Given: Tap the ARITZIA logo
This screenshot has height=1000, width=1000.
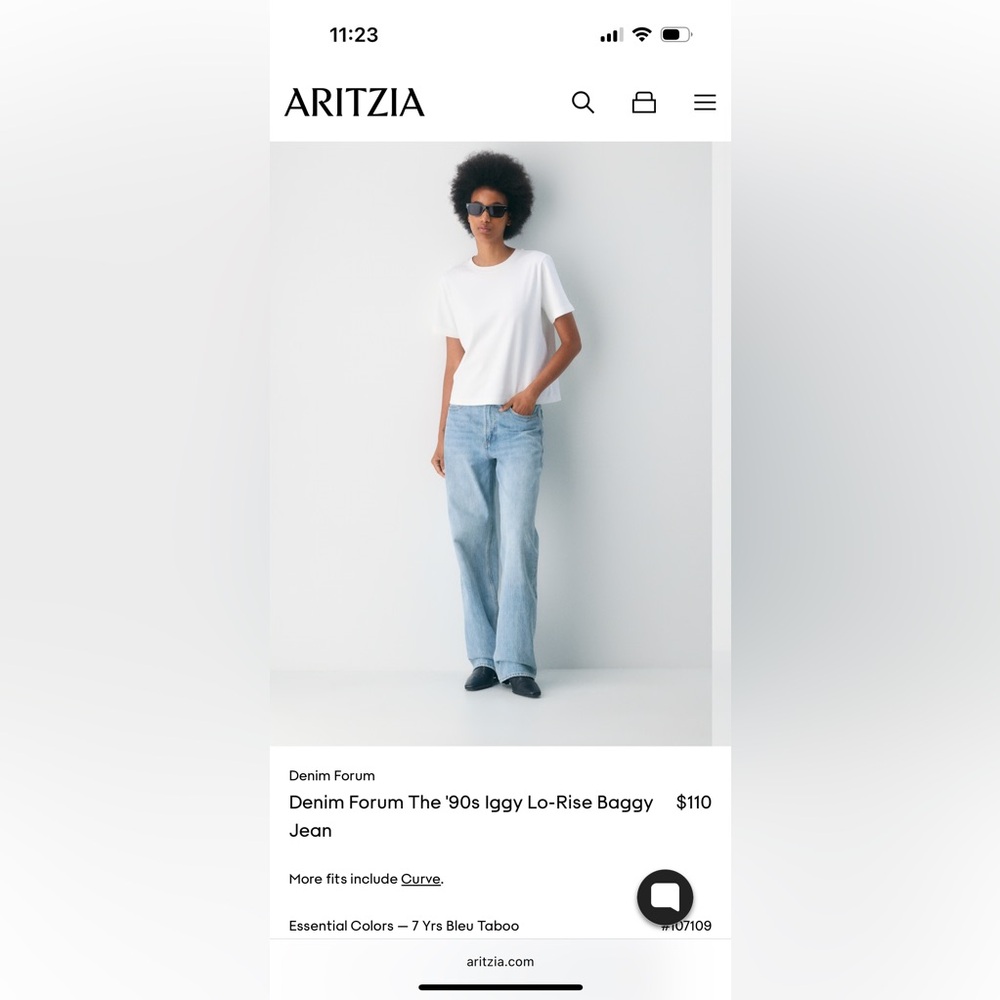Looking at the screenshot, I should (x=354, y=103).
